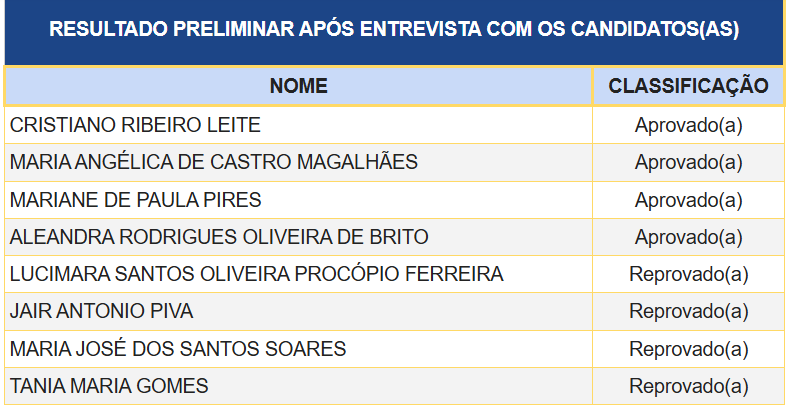Select Tania Maria Gomes' Reprovado(a) status
The height and width of the screenshot is (408, 787).
point(688,386)
